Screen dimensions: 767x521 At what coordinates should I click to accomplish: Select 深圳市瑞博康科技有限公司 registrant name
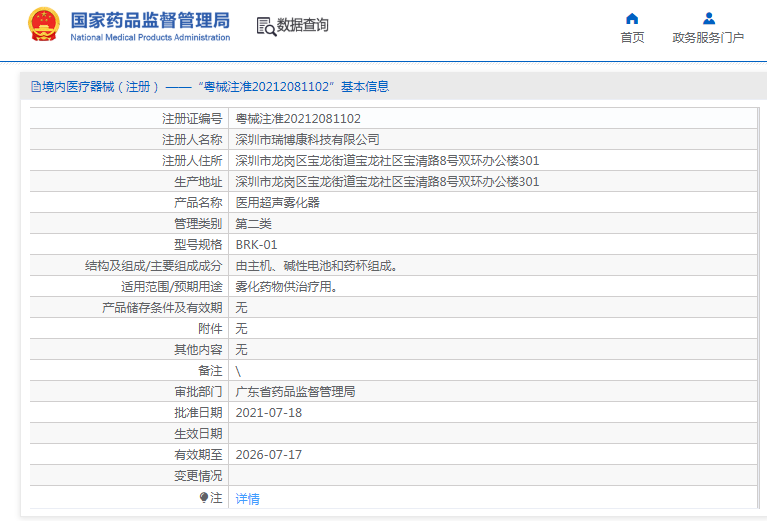pyautogui.click(x=307, y=140)
